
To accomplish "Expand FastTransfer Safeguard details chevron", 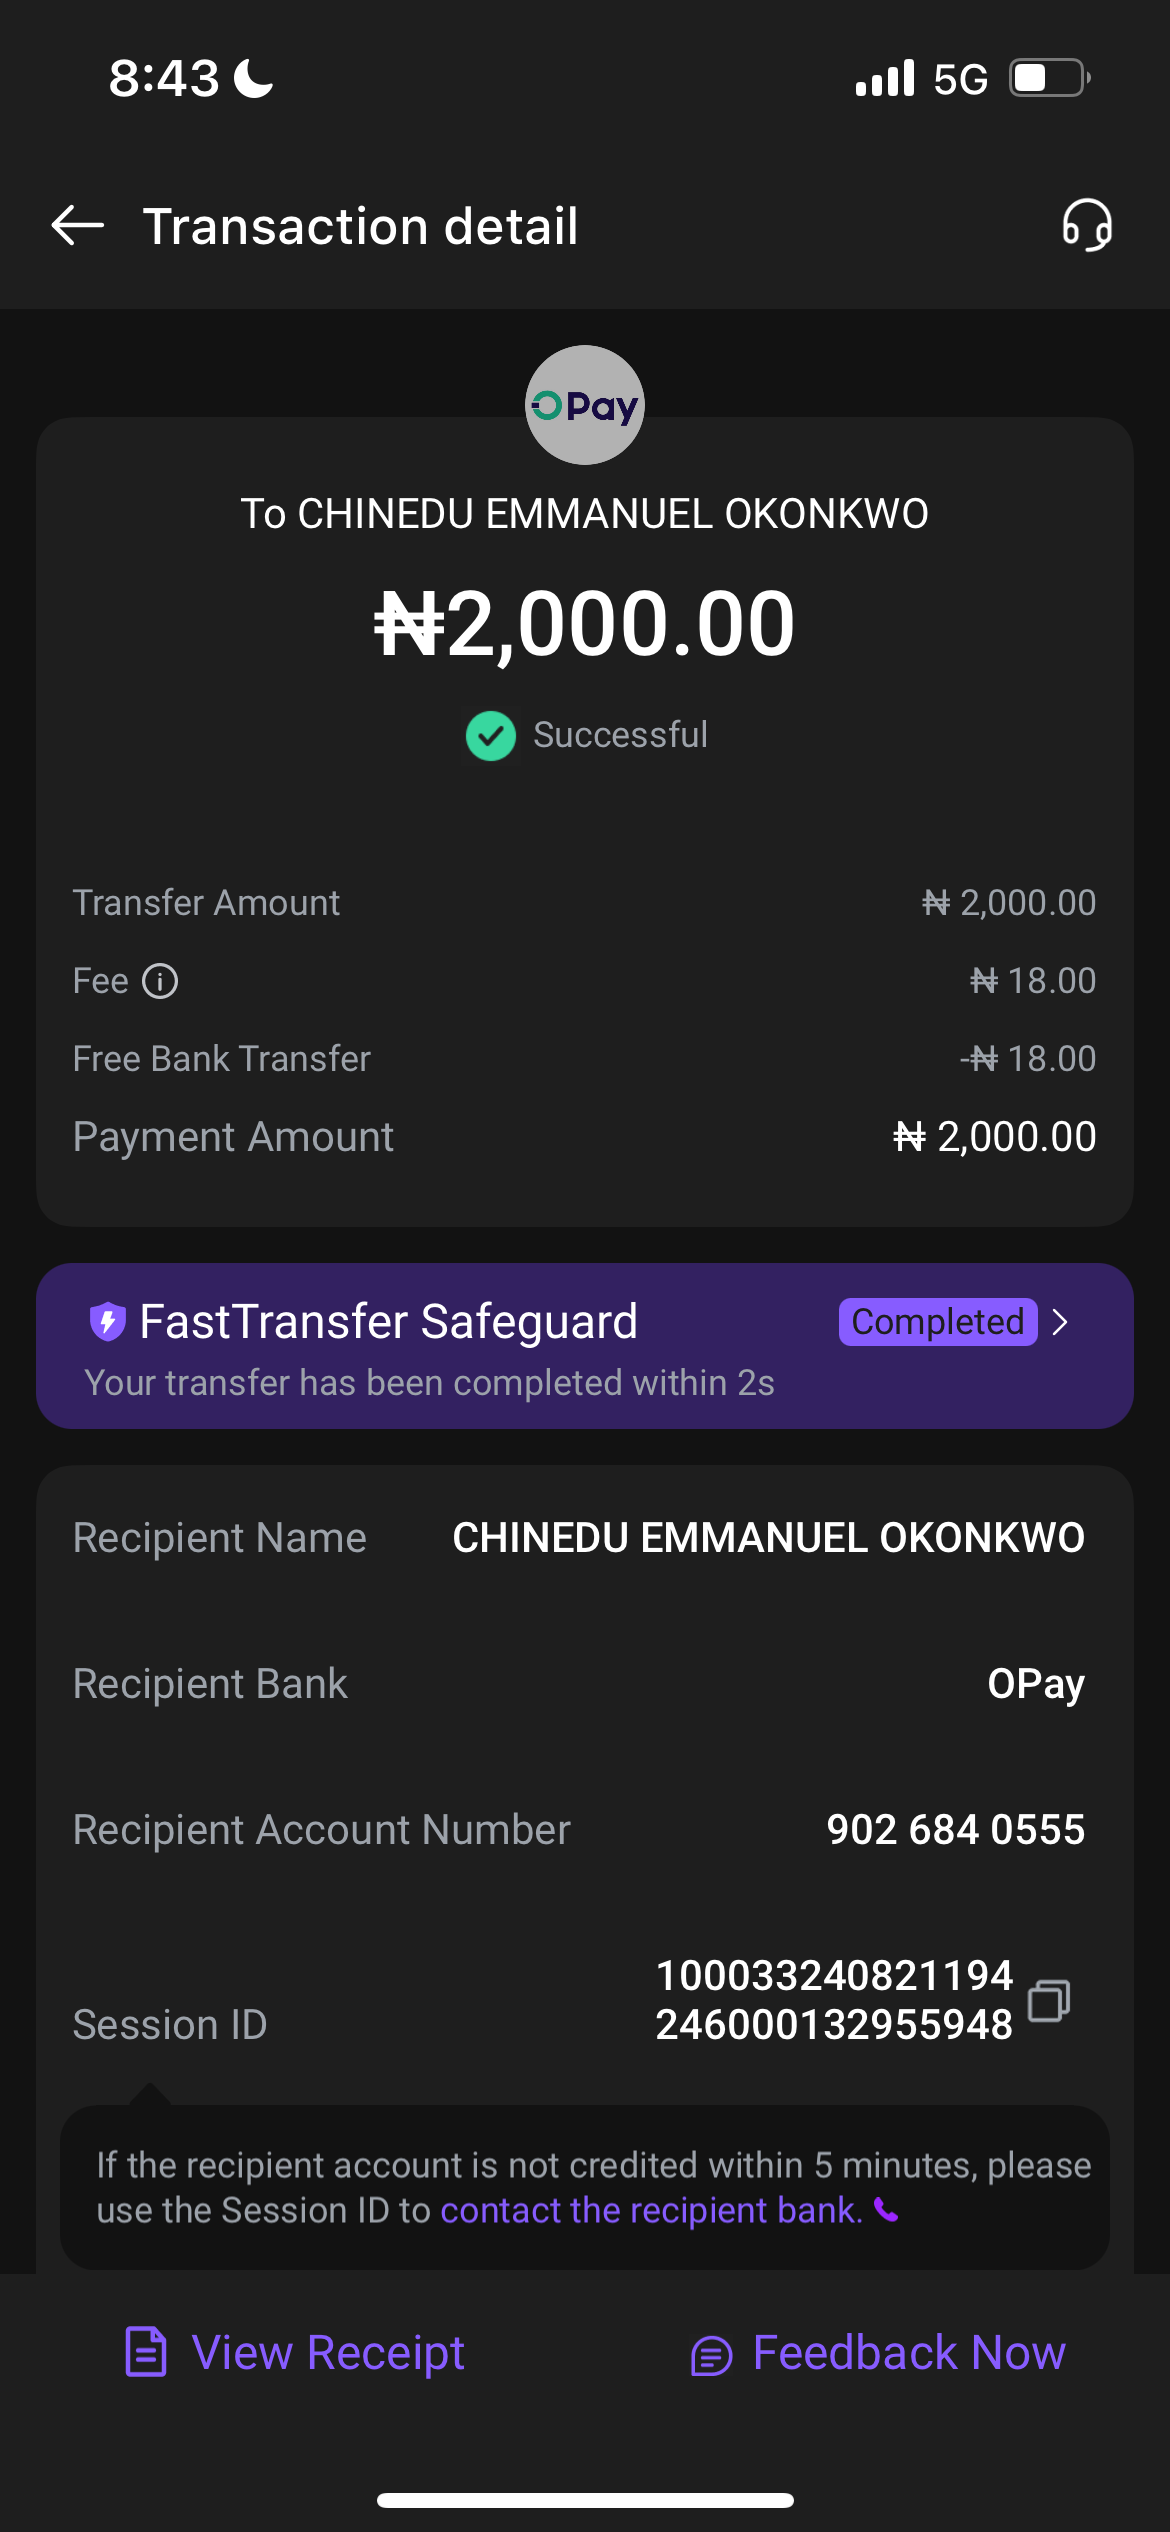I will [x=1061, y=1322].
